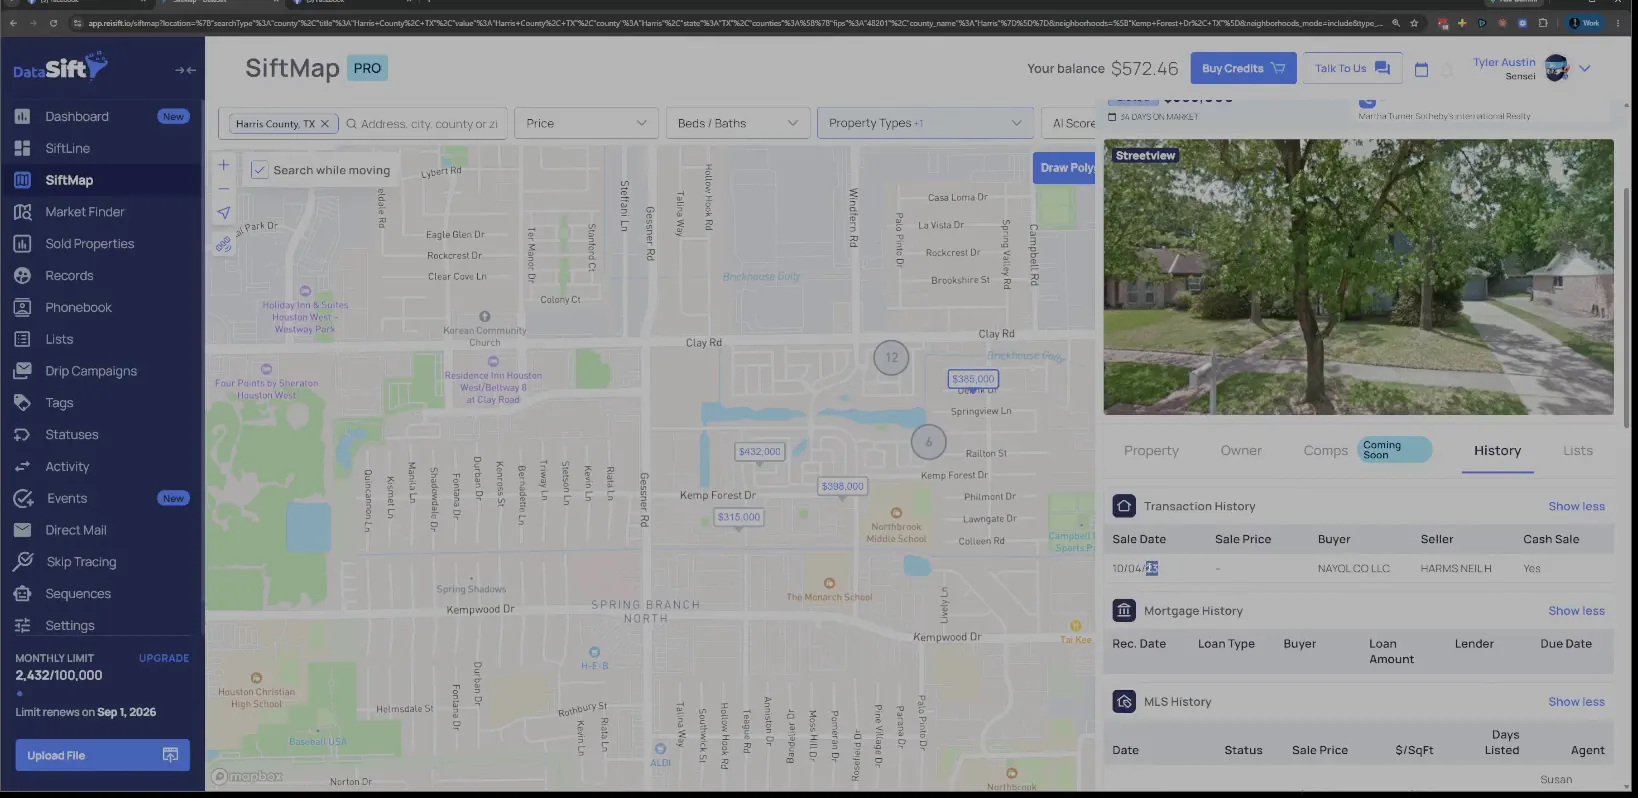Select the cluster marker labeled 12
1638x798 pixels.
pyautogui.click(x=891, y=357)
